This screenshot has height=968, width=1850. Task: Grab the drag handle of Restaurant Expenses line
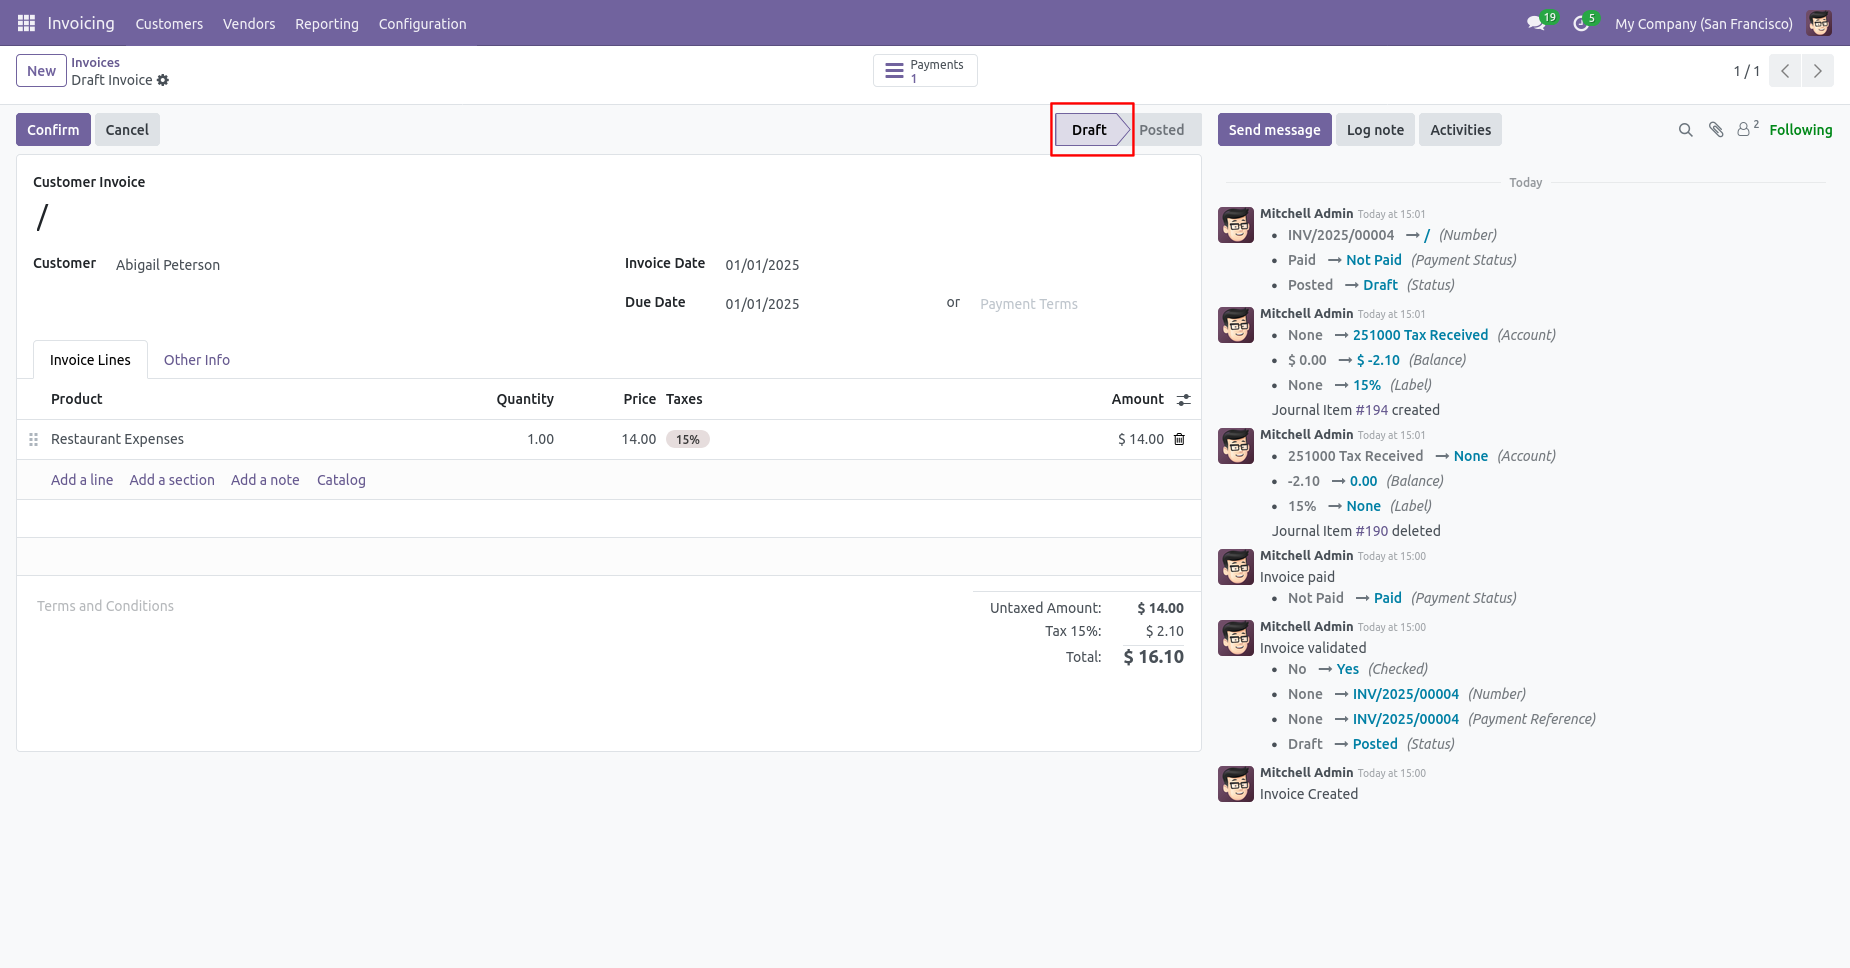(33, 439)
